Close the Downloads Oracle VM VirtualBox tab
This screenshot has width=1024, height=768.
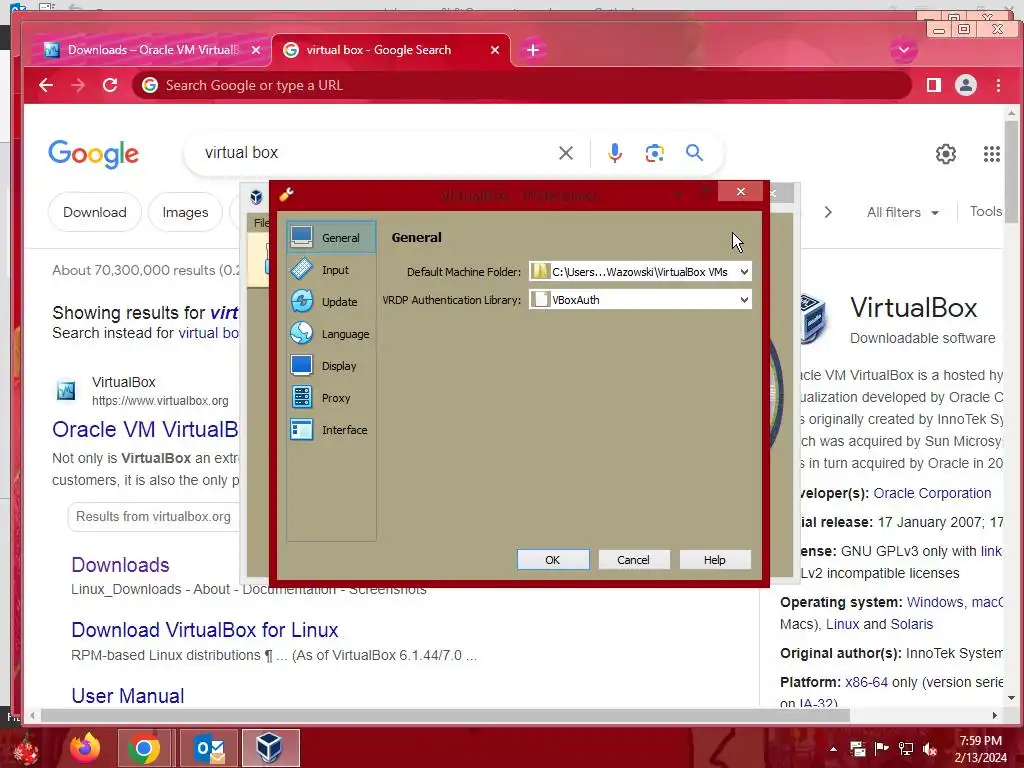[x=256, y=50]
